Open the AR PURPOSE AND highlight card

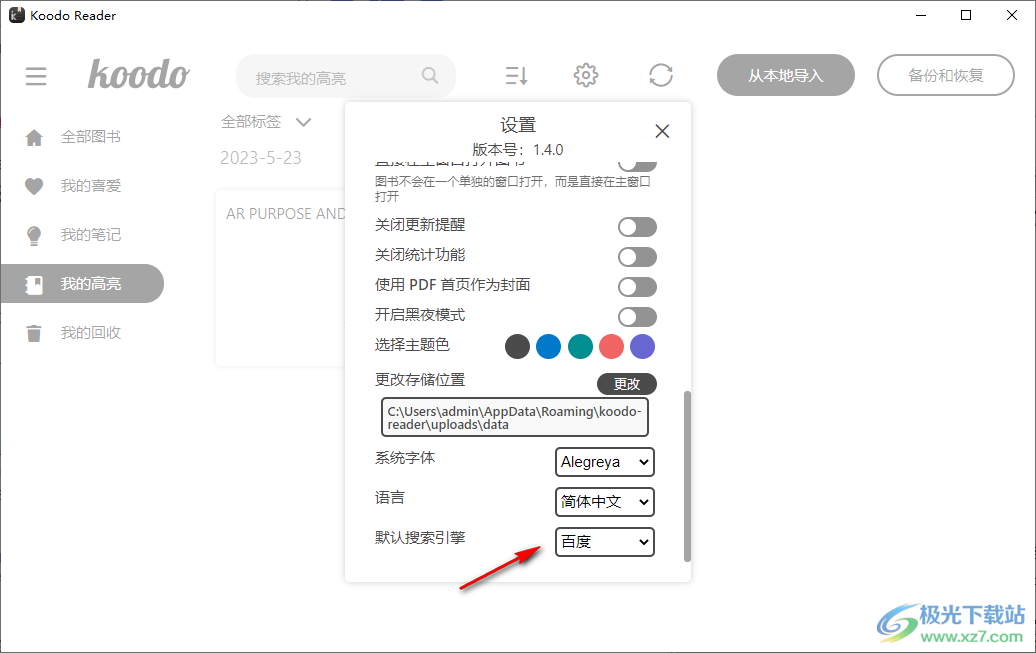pos(281,278)
